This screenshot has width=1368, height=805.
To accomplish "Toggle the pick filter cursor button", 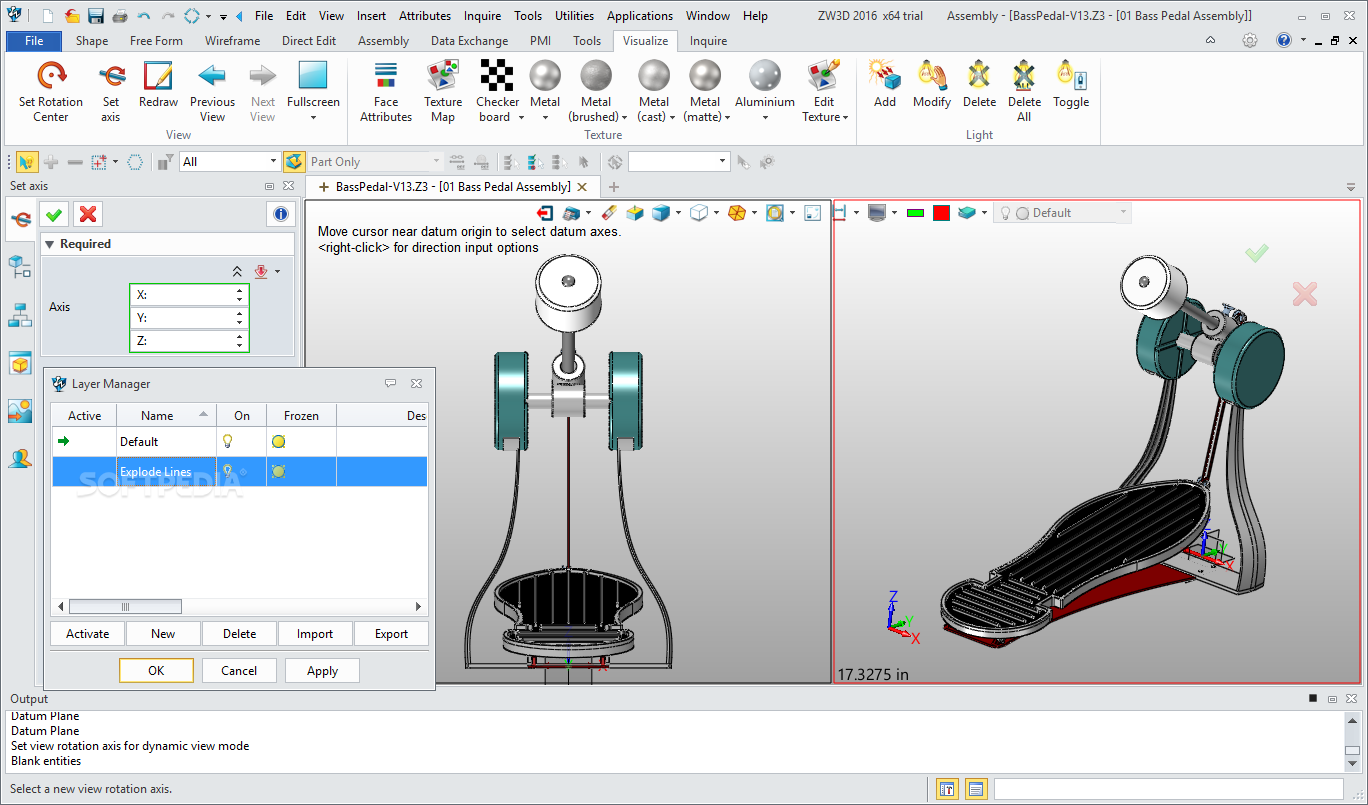I will pyautogui.click(x=27, y=161).
